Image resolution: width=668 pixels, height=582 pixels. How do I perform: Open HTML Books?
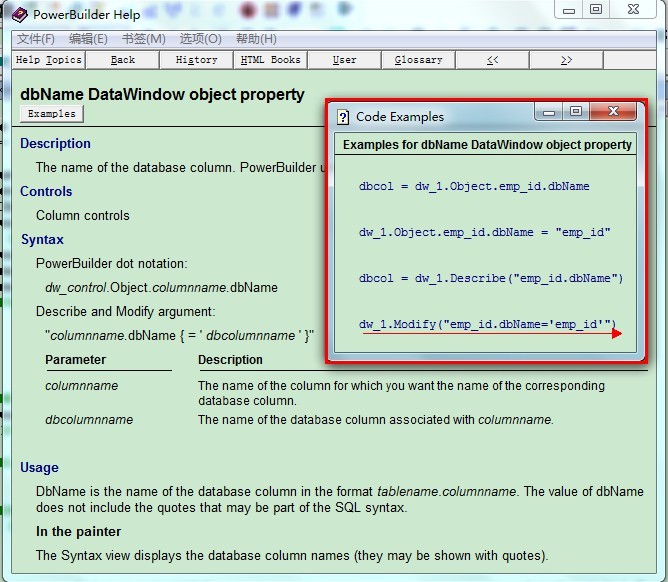pos(271,60)
